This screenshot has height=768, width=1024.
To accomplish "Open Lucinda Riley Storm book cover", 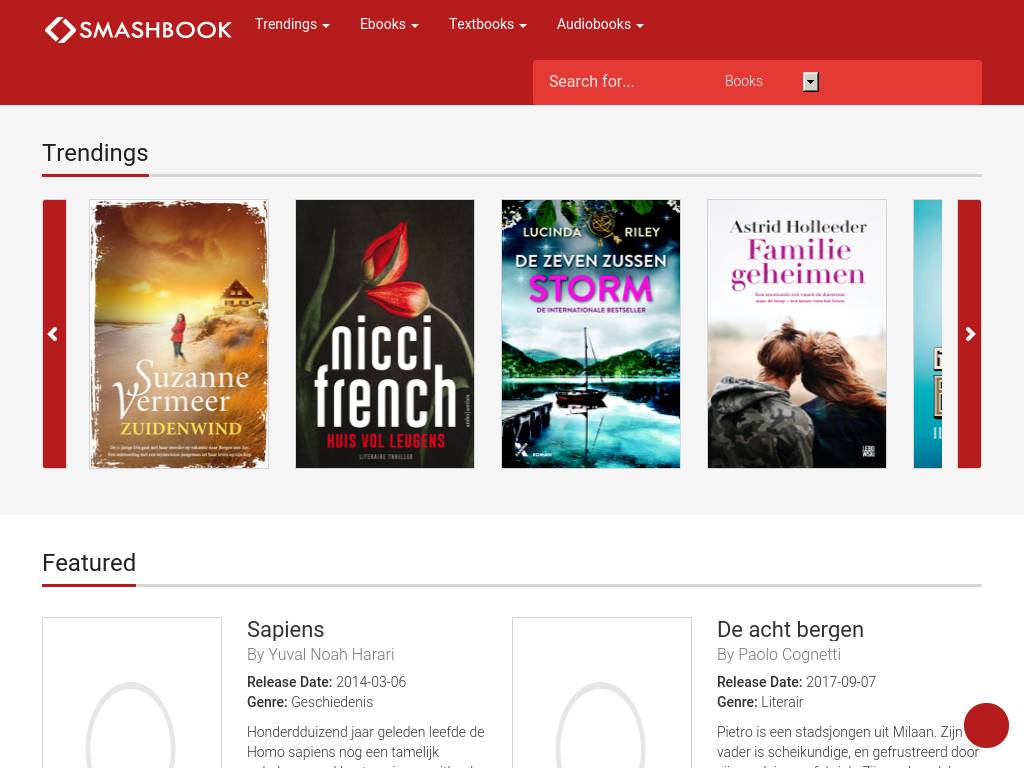I will click(591, 334).
